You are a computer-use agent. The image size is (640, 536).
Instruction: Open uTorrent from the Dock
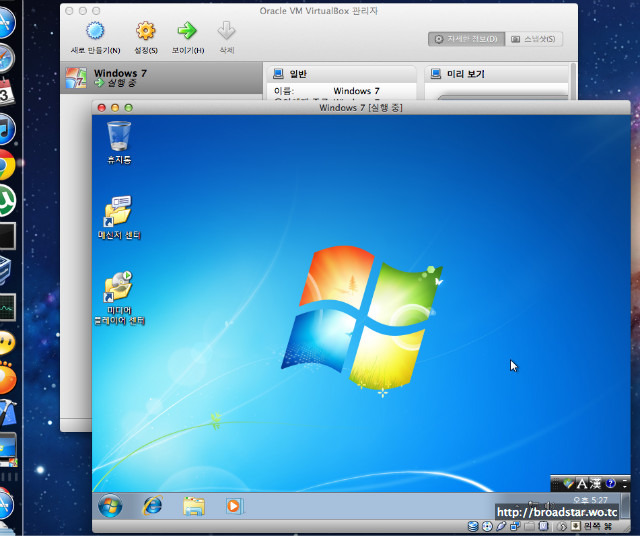click(x=6, y=200)
